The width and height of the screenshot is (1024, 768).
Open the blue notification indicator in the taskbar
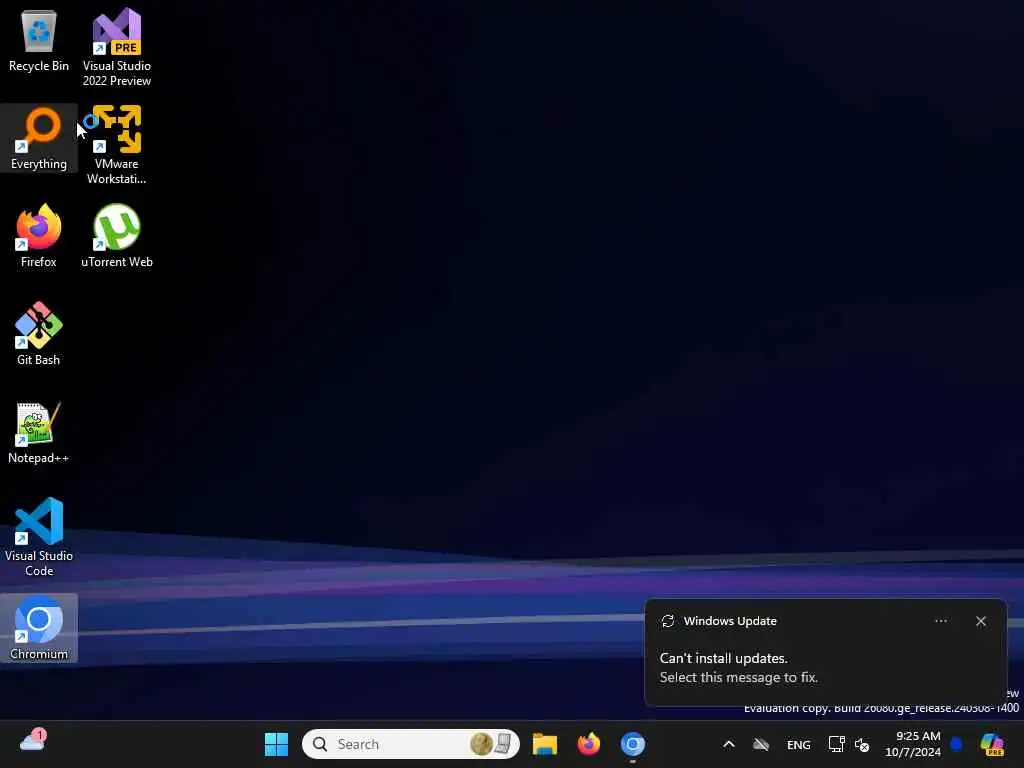(956, 744)
